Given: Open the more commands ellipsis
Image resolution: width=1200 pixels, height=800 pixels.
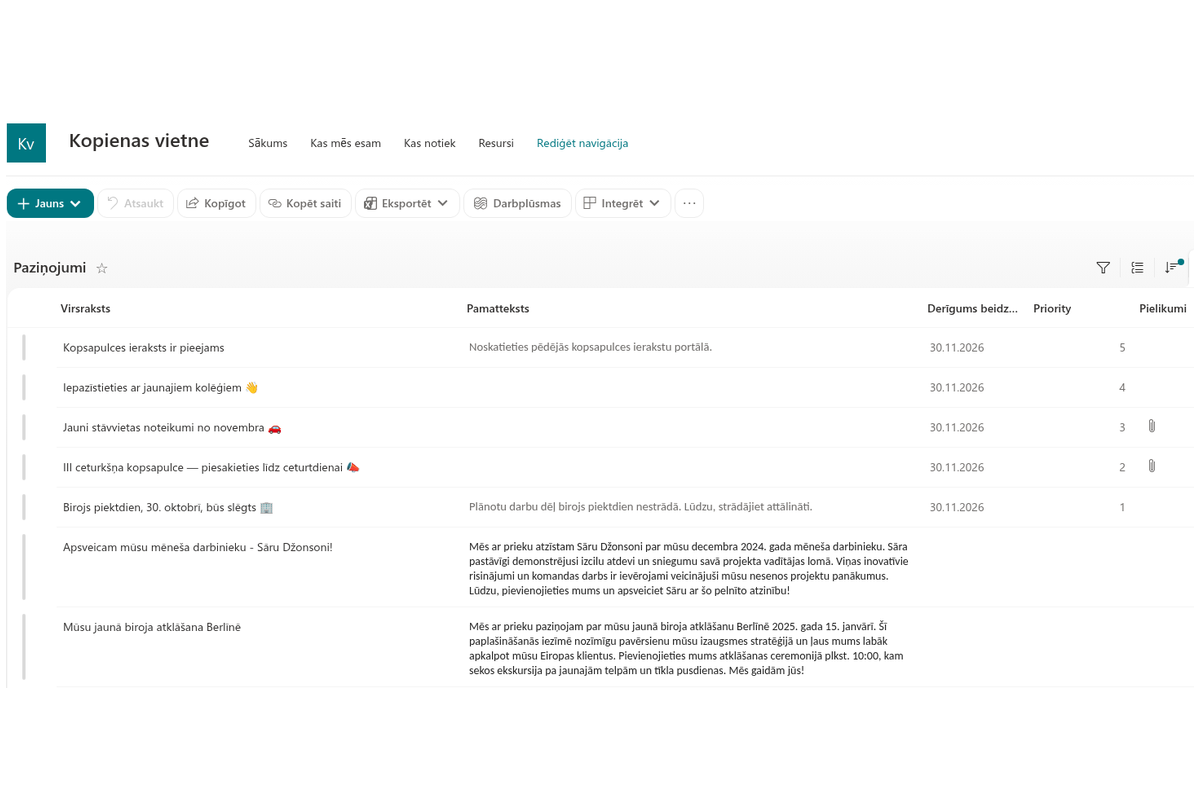Looking at the screenshot, I should click(x=689, y=203).
